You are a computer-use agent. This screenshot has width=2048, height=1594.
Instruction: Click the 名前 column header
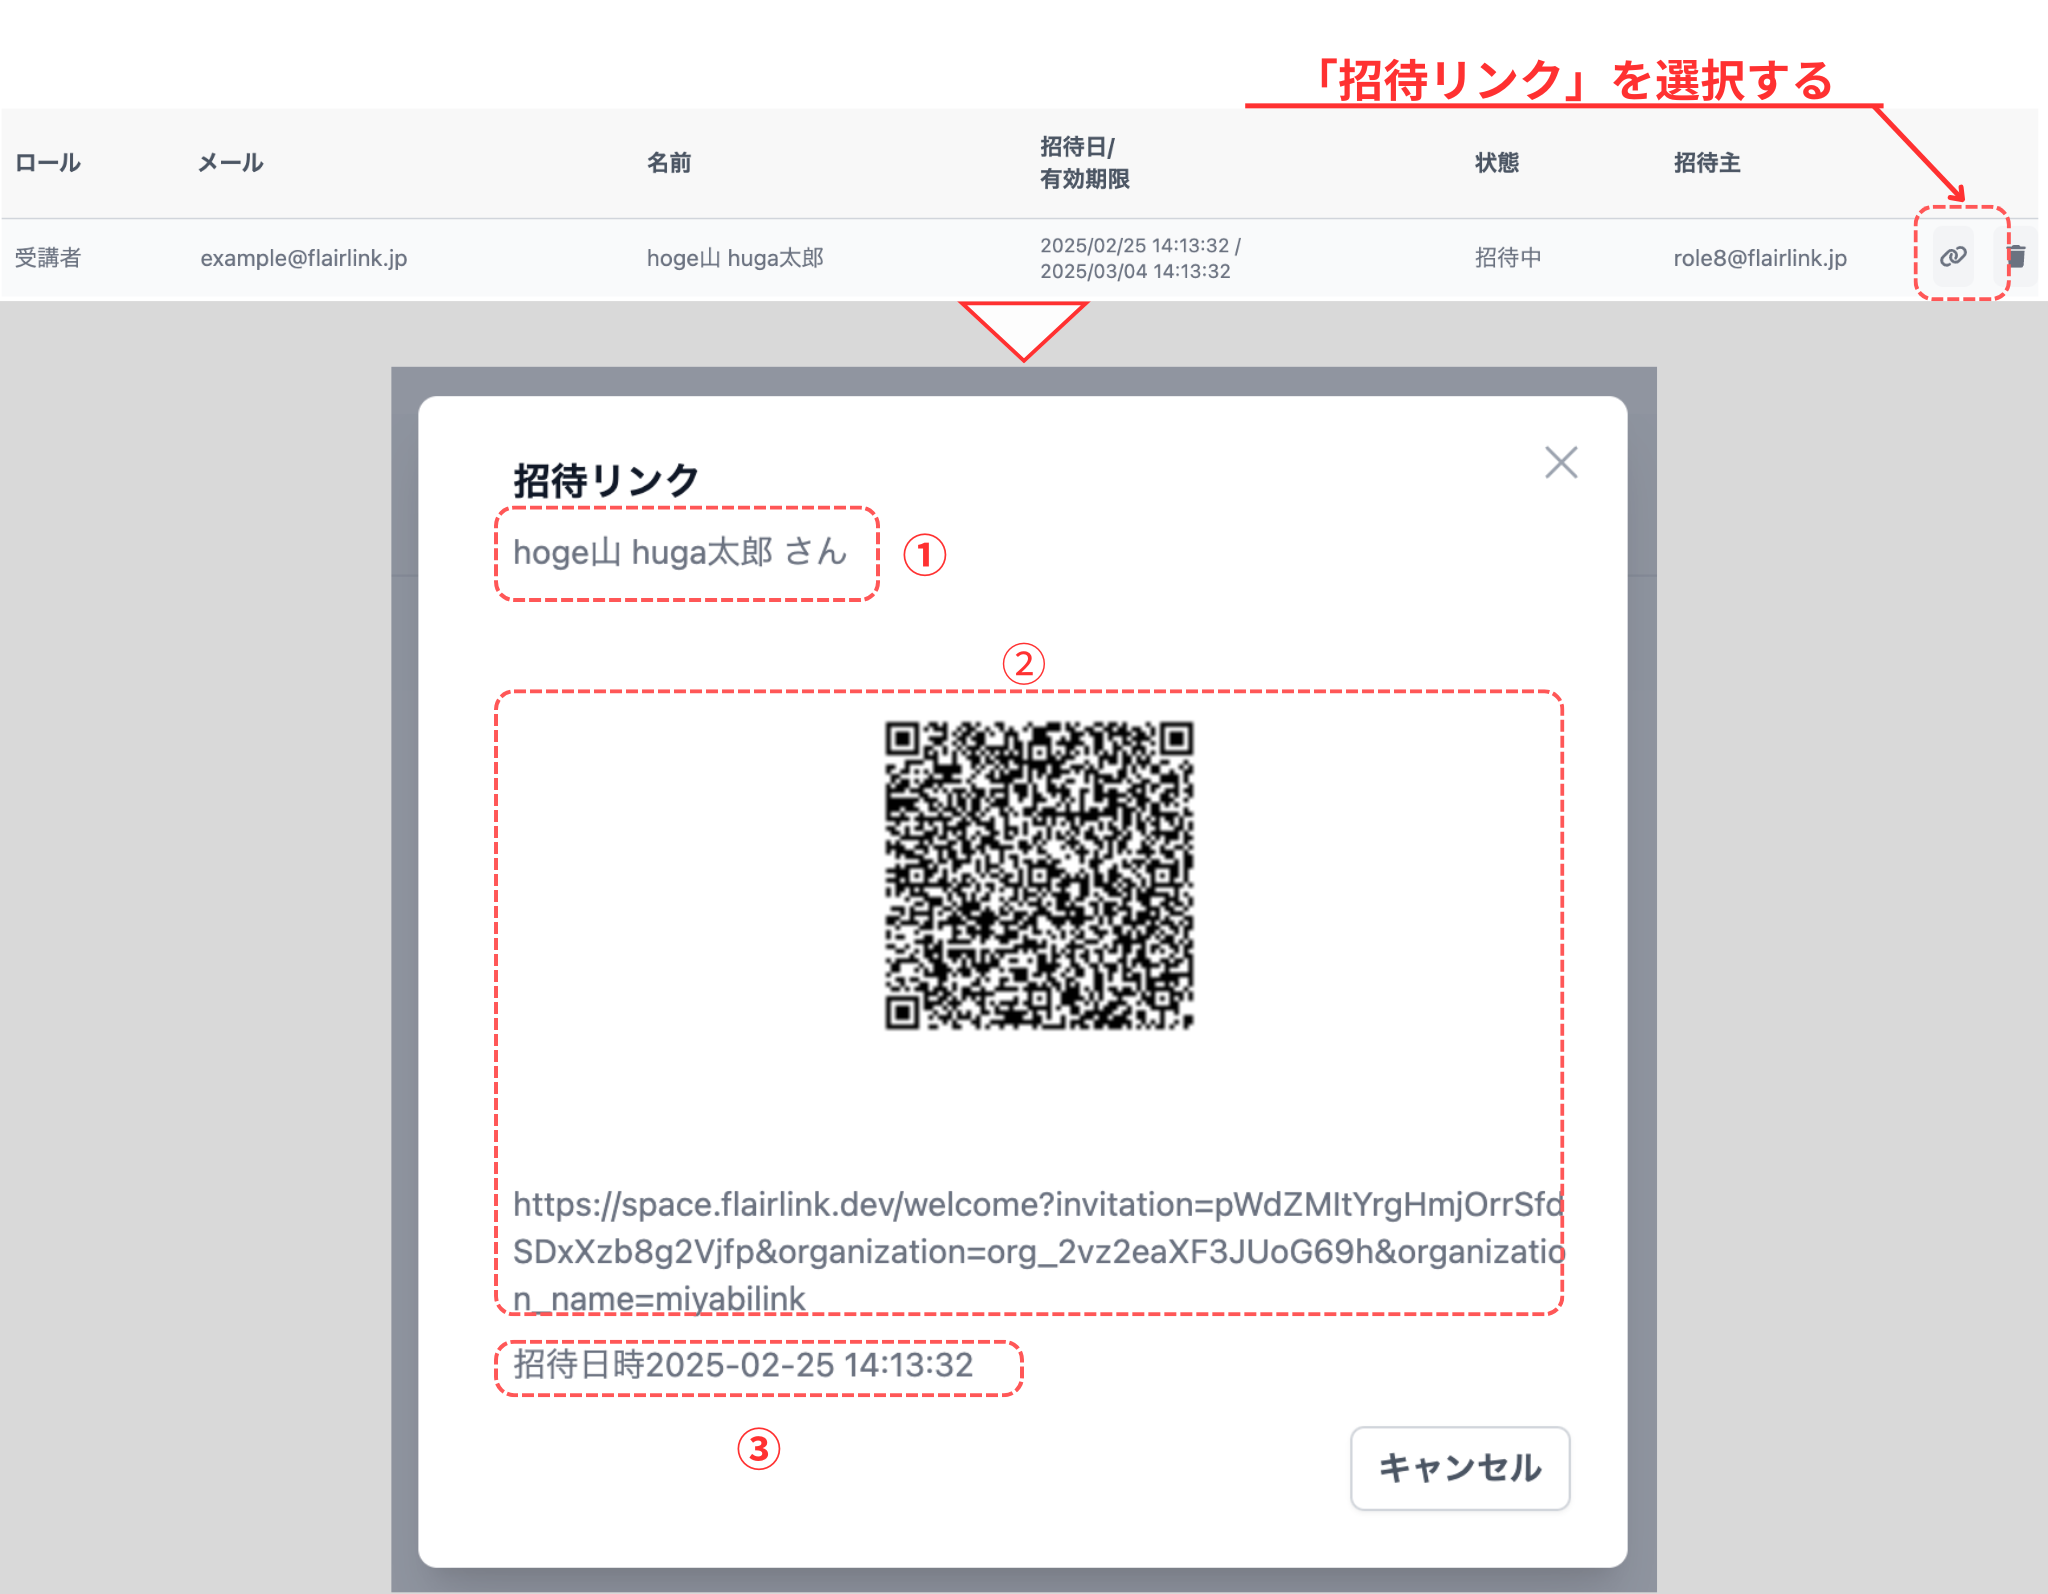[x=669, y=163]
